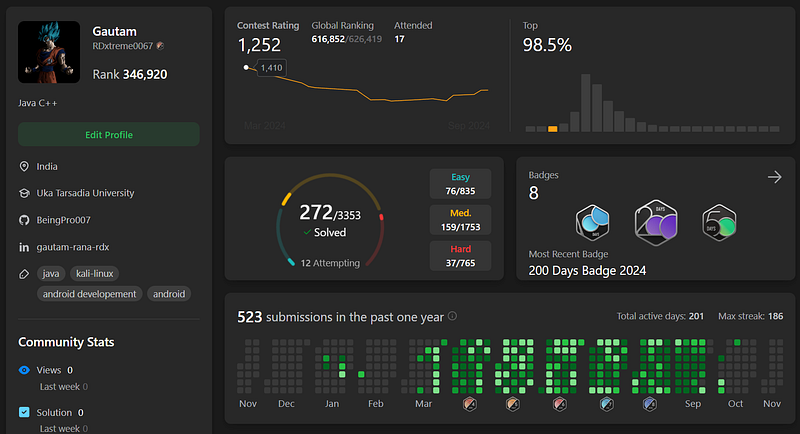Image resolution: width=800 pixels, height=434 pixels.
Task: Click the GitHub icon beside BeingPro007
Action: (x=24, y=220)
